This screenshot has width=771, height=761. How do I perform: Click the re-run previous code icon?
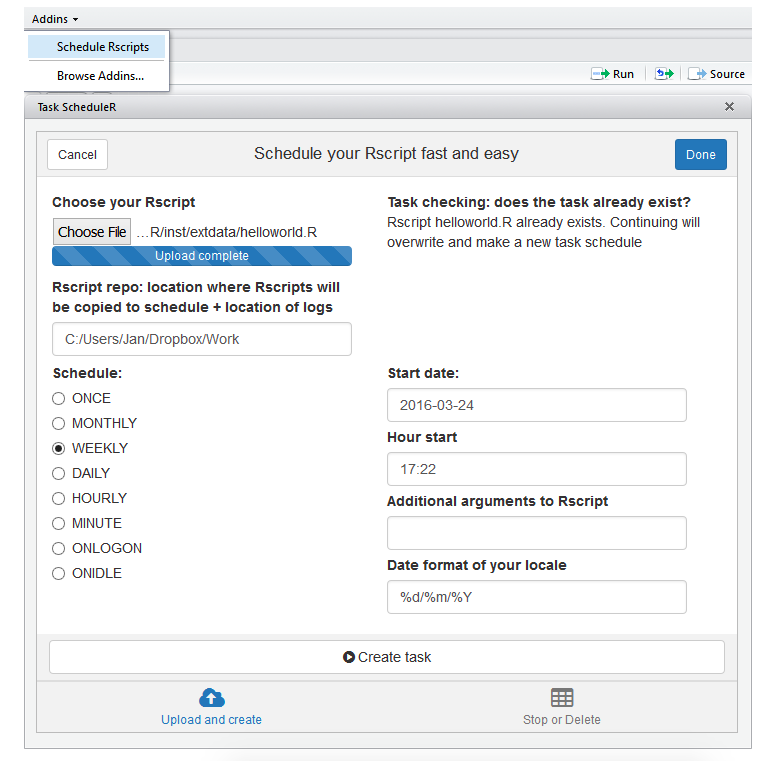664,74
